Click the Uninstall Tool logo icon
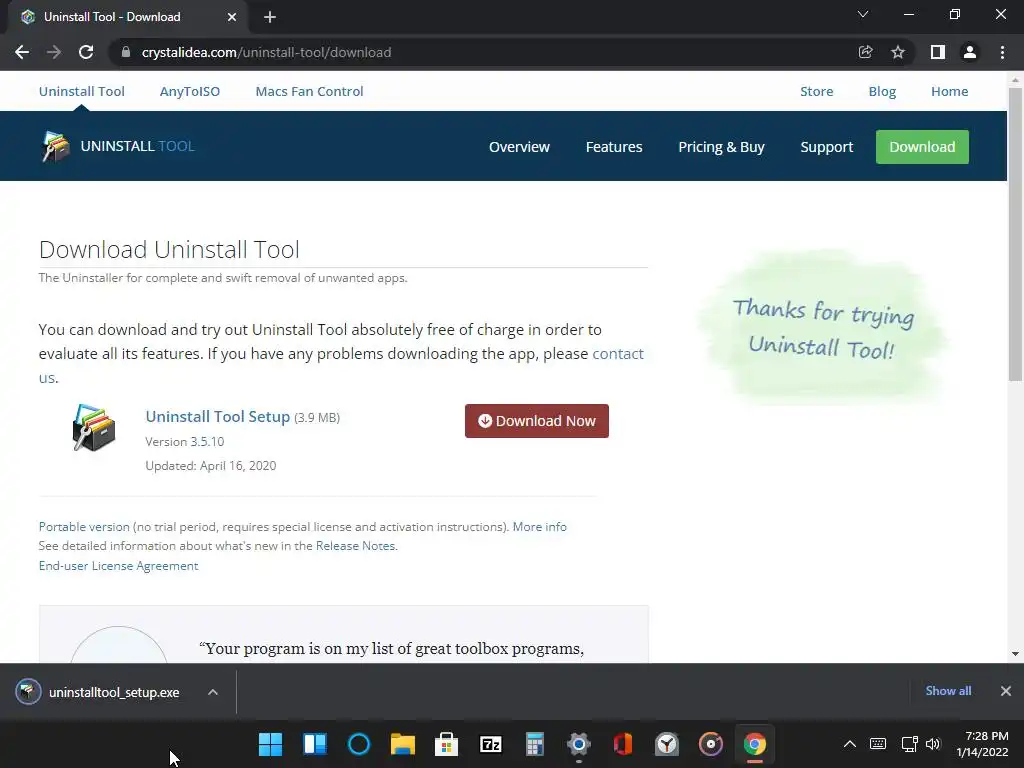The height and width of the screenshot is (768, 1024). tap(56, 146)
